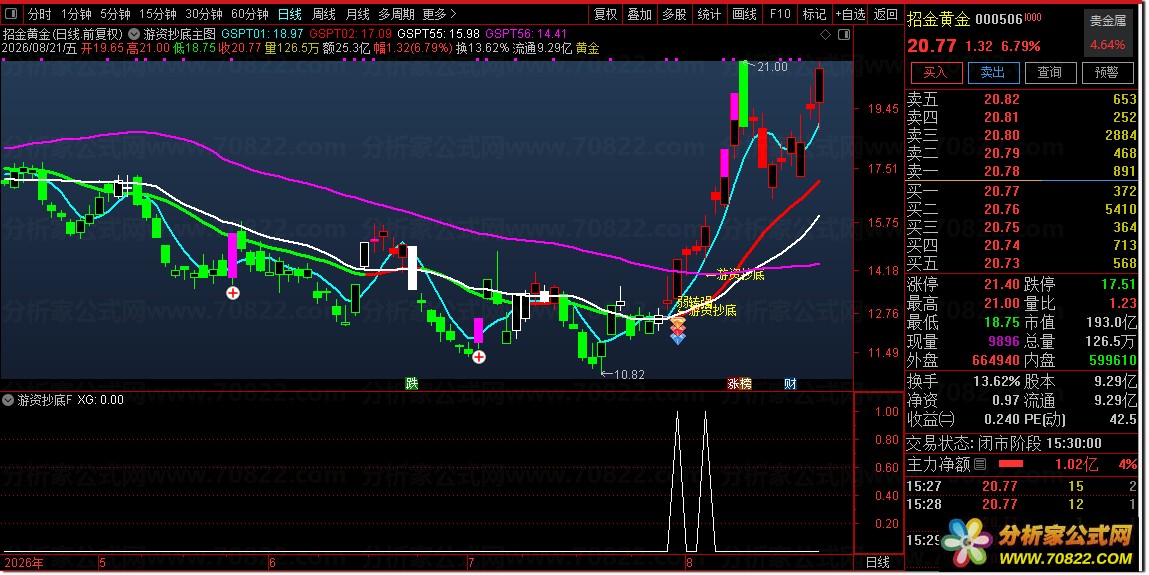Switch to the 60分钟 period
This screenshot has height=575, width=1149.
coord(250,14)
